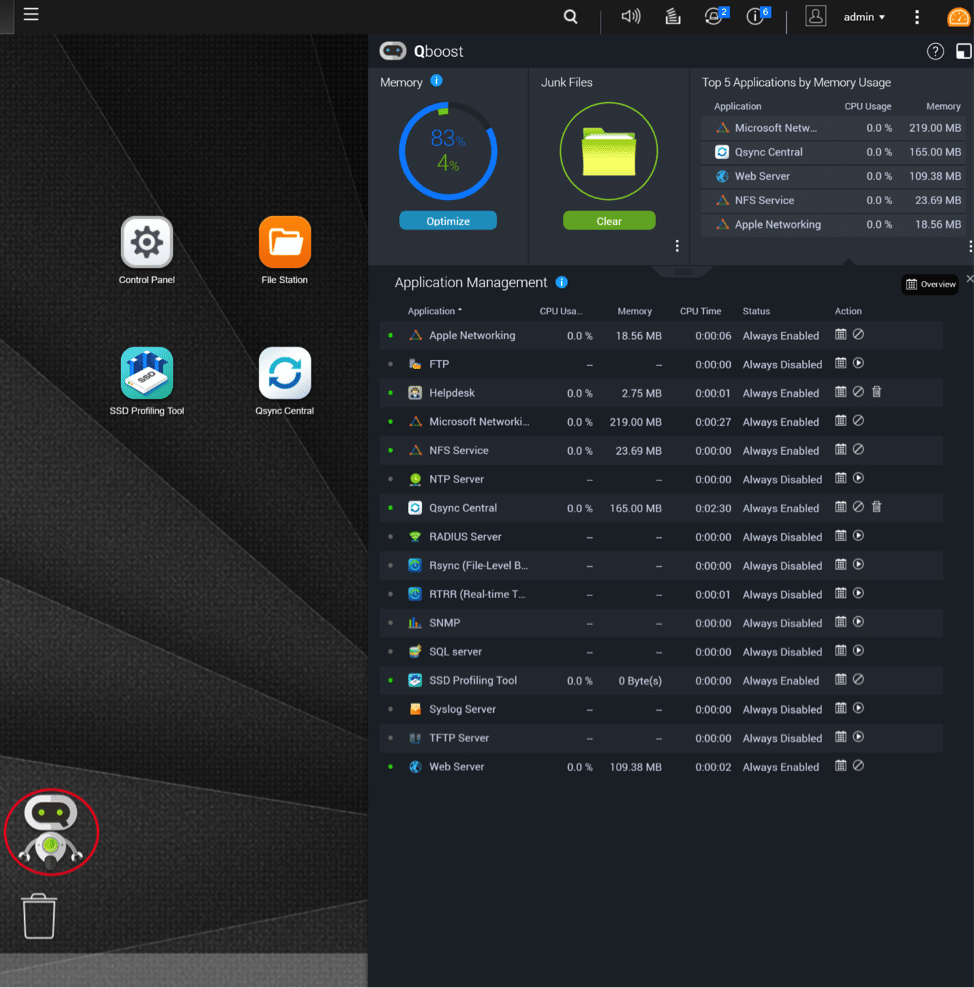Click the Qboost robot on the desktop
Screen dimensions: 974x988
[x=51, y=831]
